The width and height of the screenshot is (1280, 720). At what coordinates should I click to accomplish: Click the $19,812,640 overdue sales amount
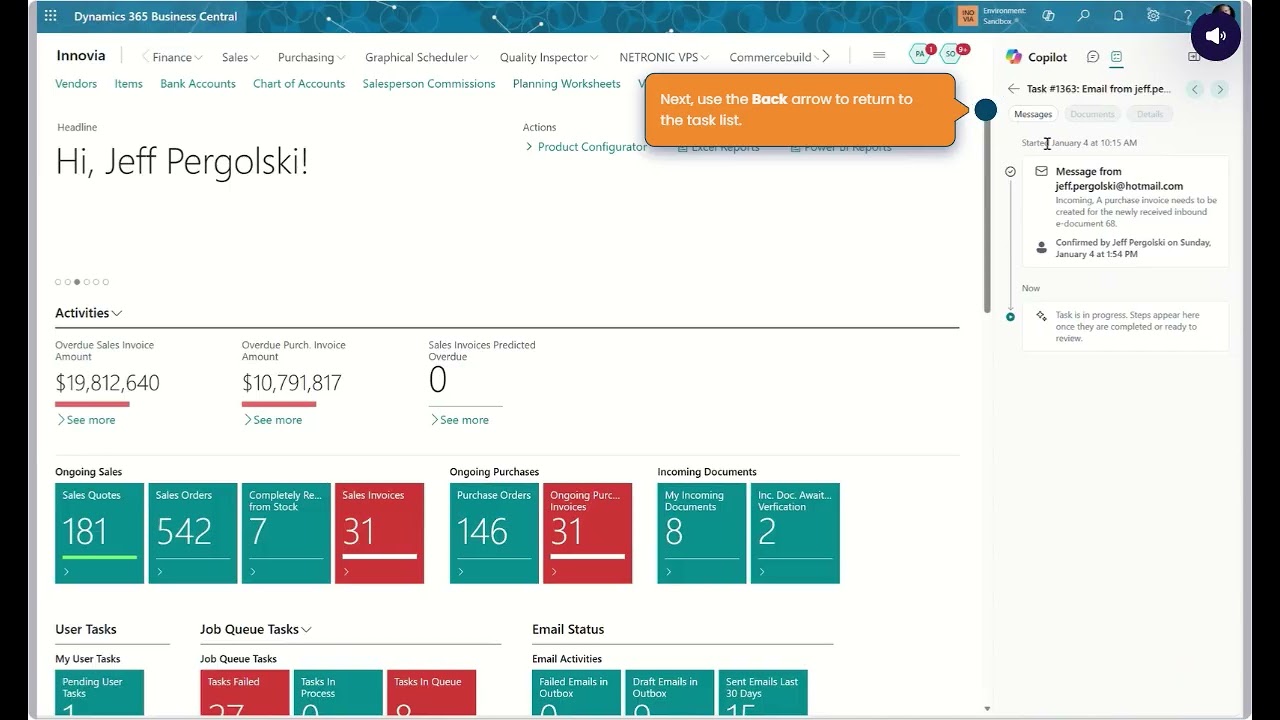(x=107, y=383)
